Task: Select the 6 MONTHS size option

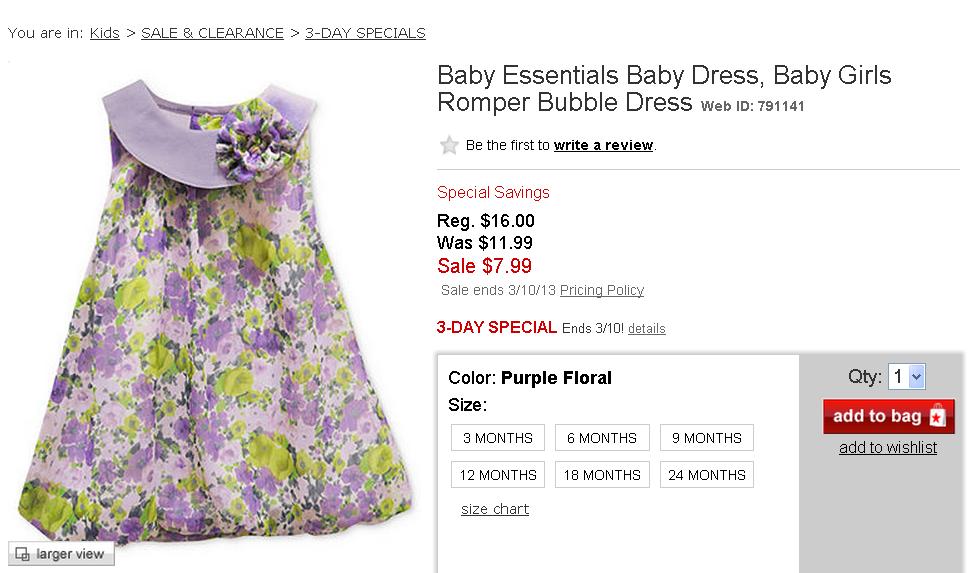Action: pos(602,438)
